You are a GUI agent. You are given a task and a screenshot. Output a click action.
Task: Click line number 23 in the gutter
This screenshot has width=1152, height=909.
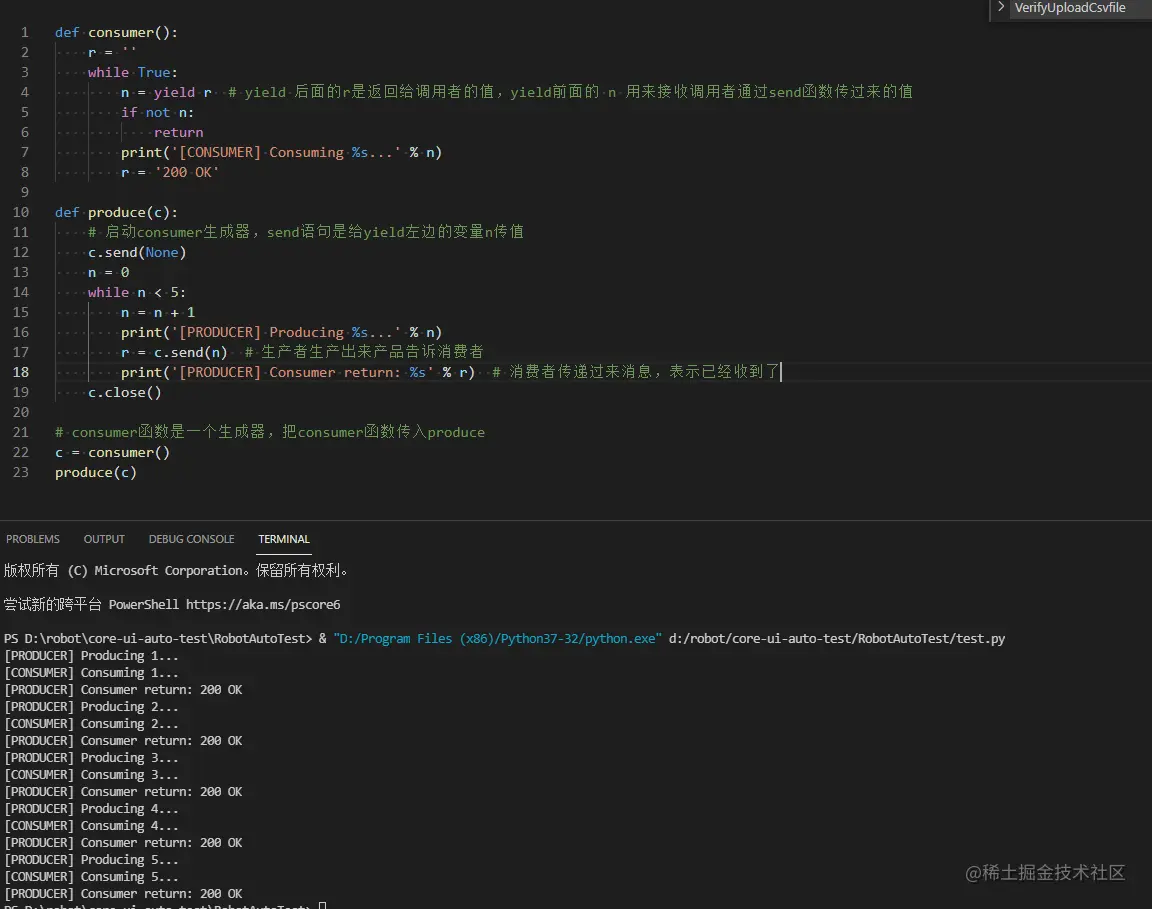point(21,473)
